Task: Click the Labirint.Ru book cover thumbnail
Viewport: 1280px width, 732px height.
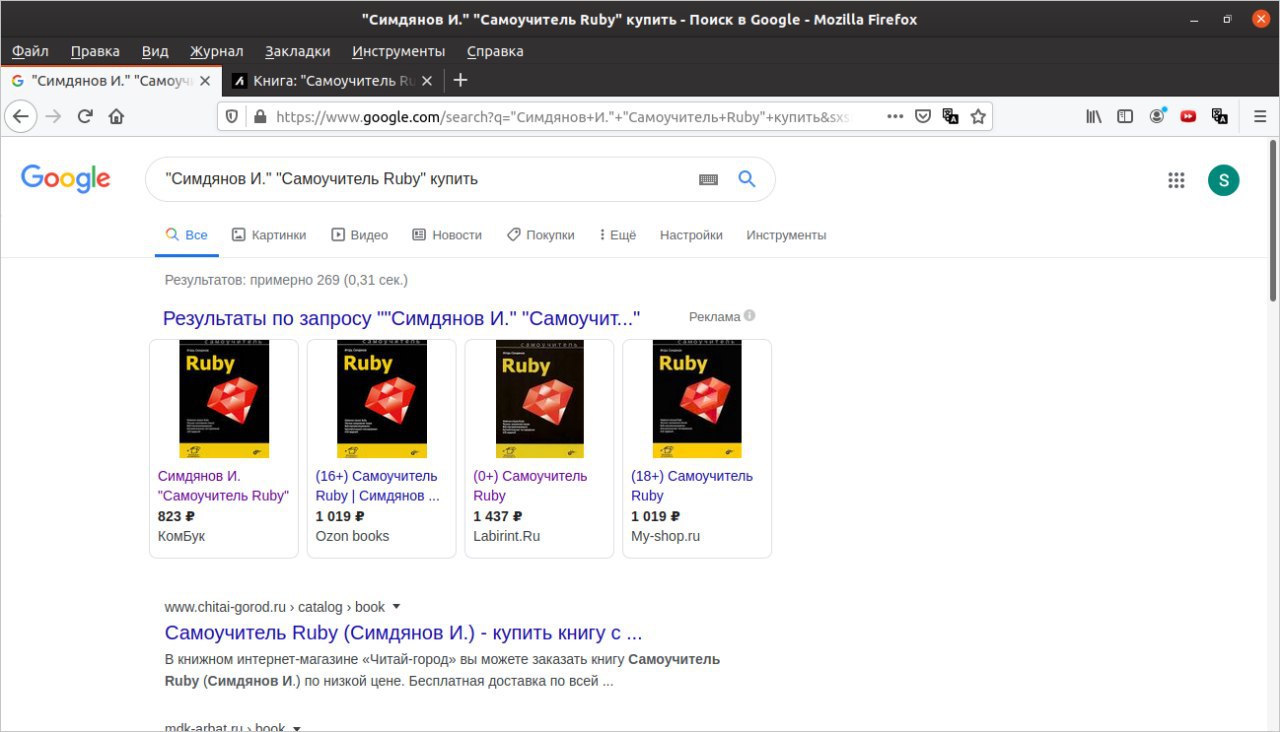Action: [540, 399]
